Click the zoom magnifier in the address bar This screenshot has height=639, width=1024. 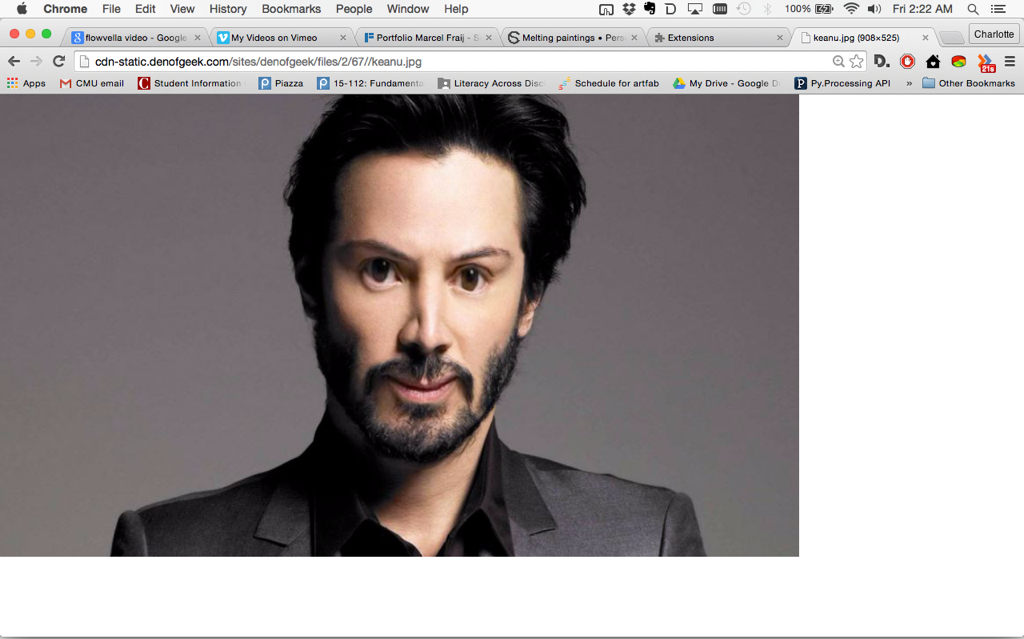point(838,61)
